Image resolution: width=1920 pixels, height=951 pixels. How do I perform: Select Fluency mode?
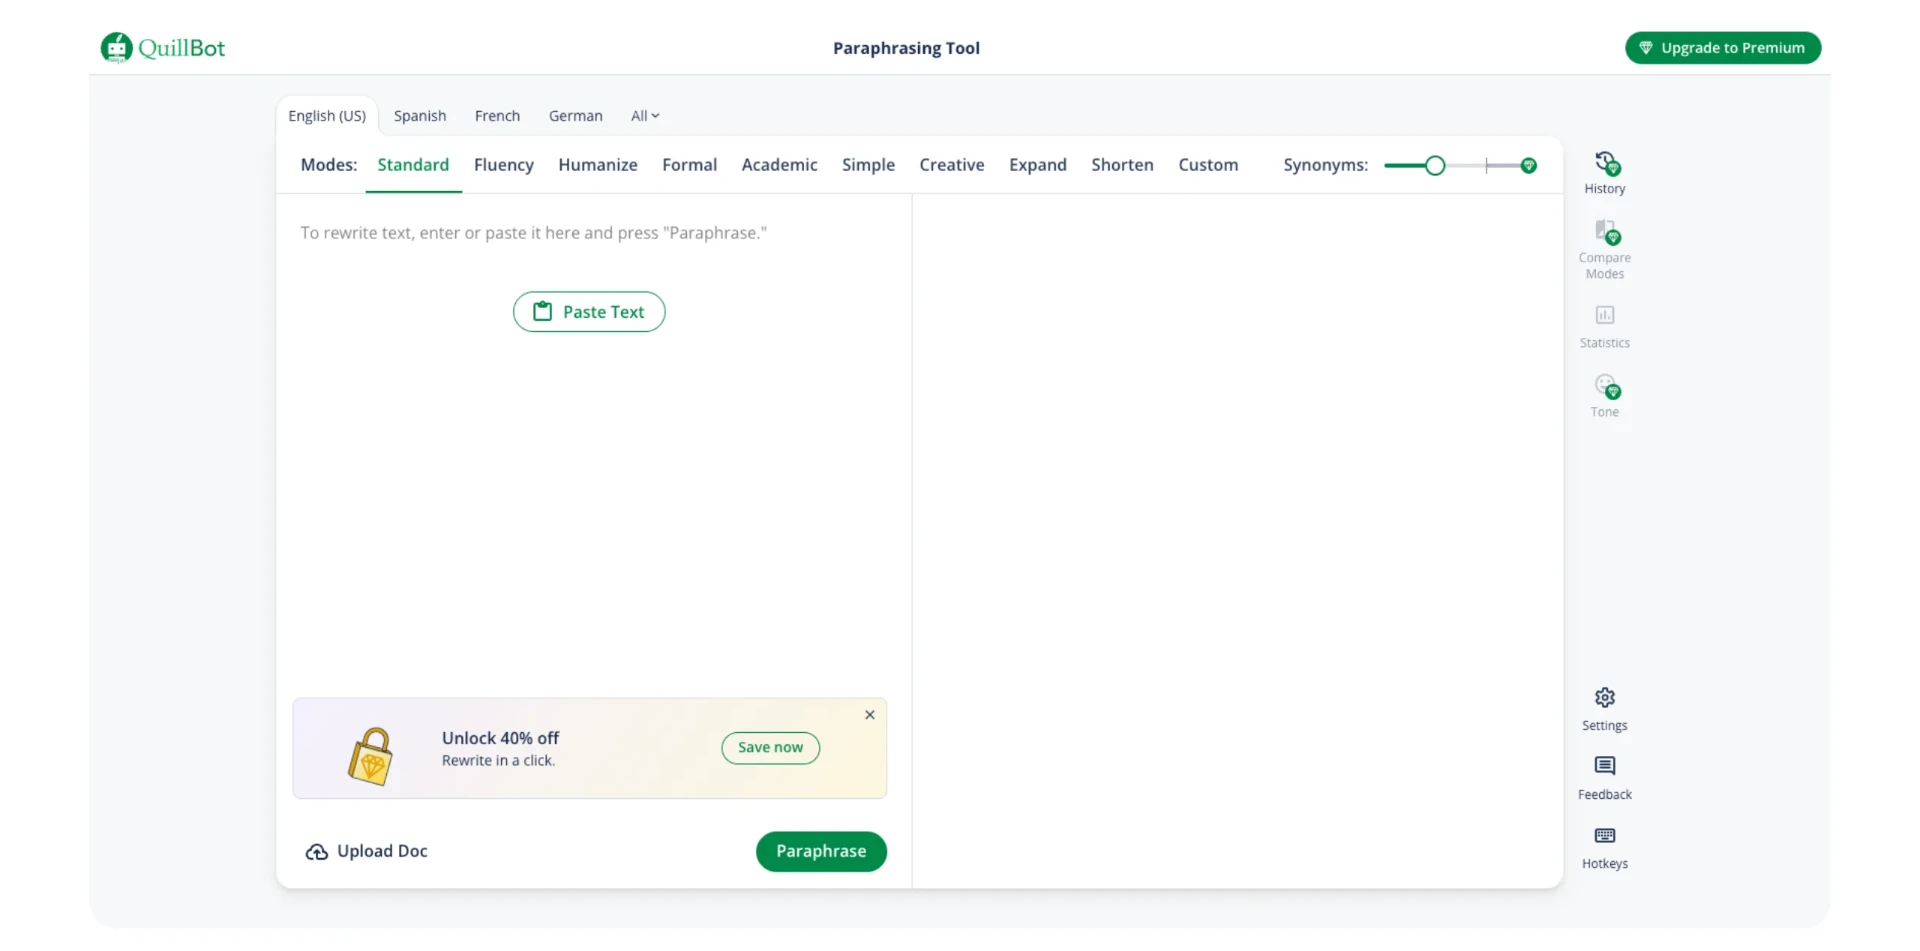(504, 165)
